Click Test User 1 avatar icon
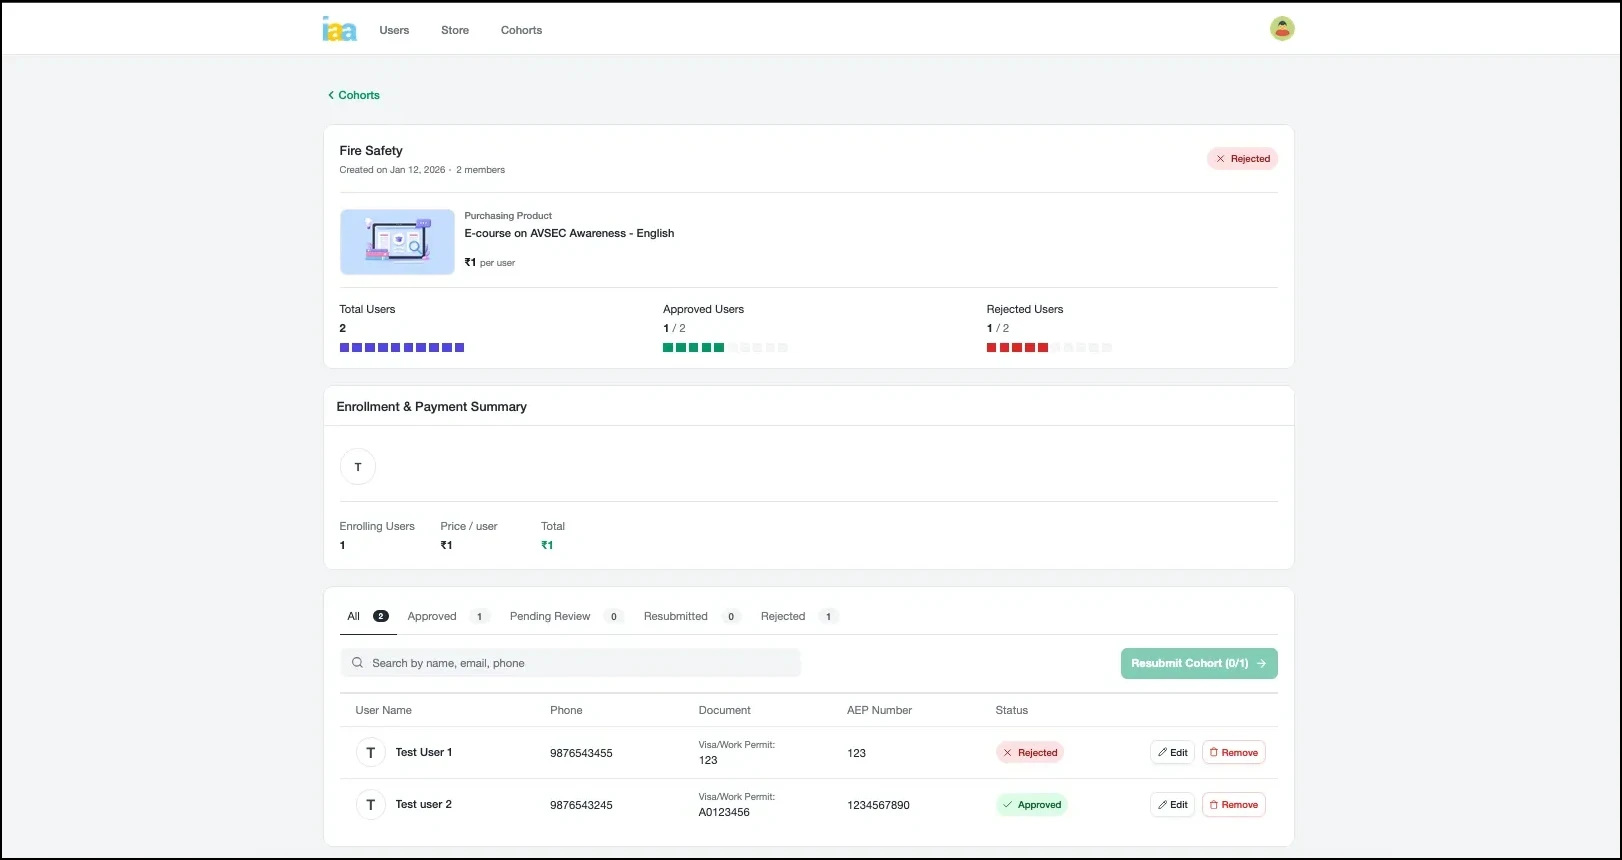Viewport: 1622px width, 860px height. click(371, 753)
